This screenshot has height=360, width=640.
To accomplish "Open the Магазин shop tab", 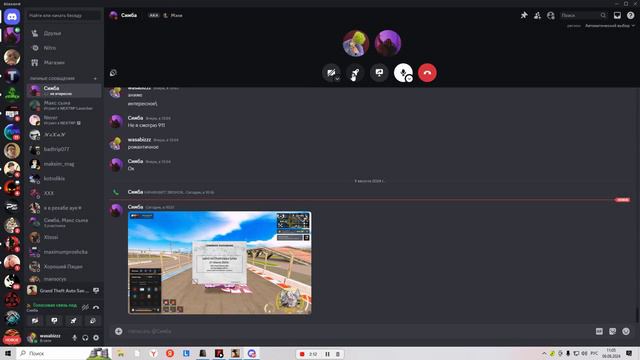I will pyautogui.click(x=64, y=62).
